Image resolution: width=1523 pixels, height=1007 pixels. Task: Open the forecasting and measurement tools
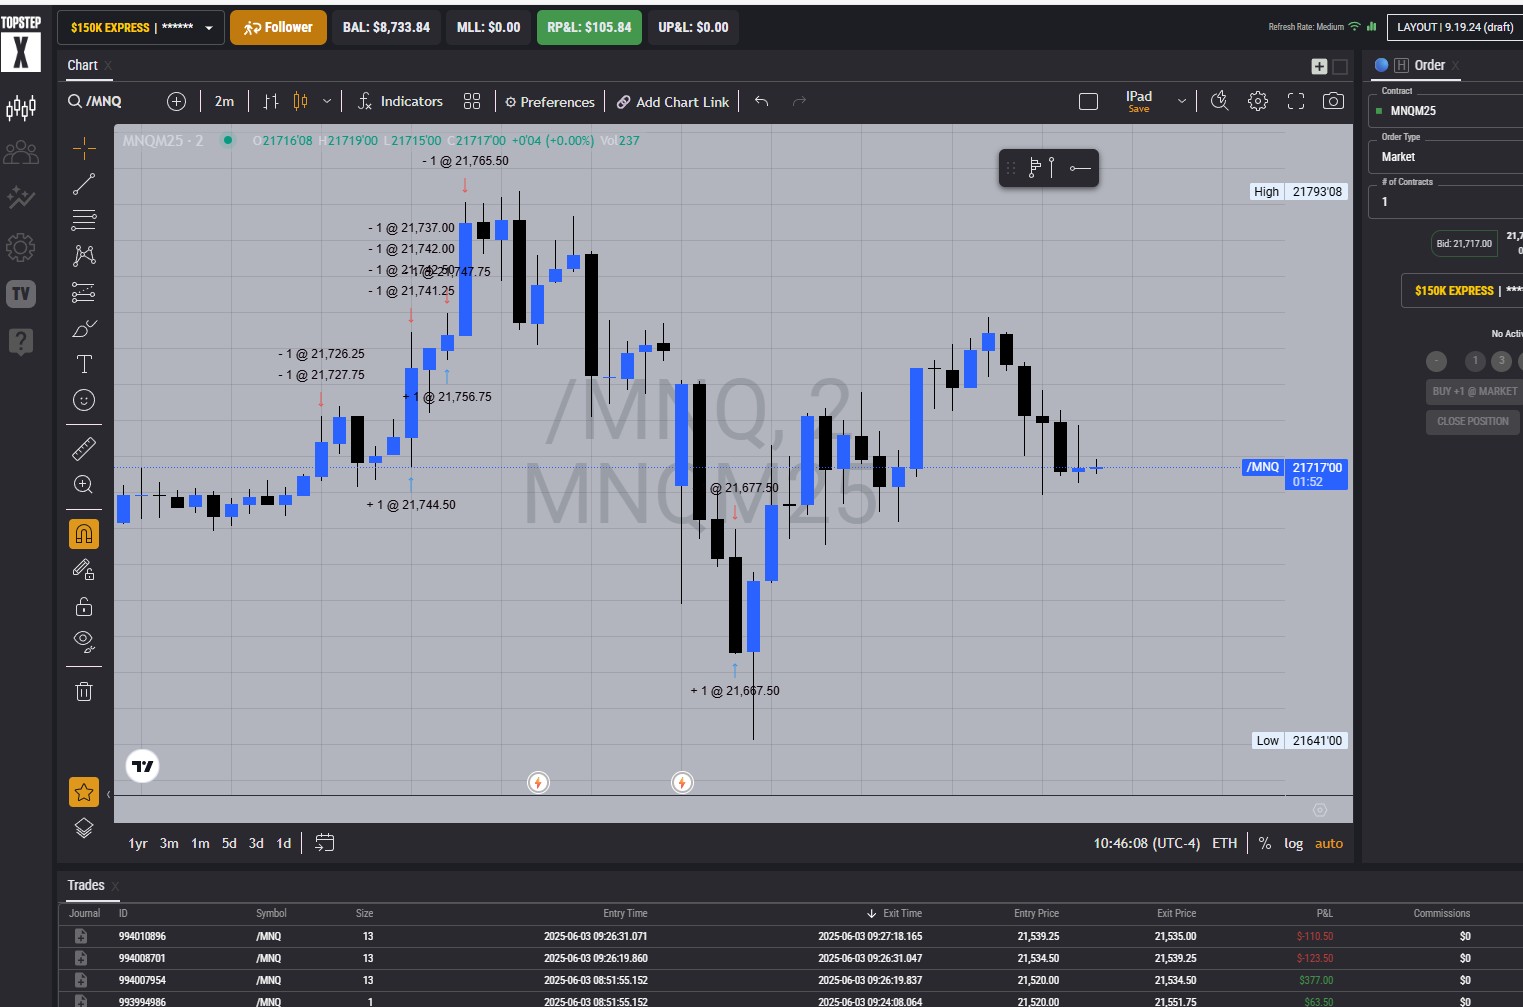84,292
